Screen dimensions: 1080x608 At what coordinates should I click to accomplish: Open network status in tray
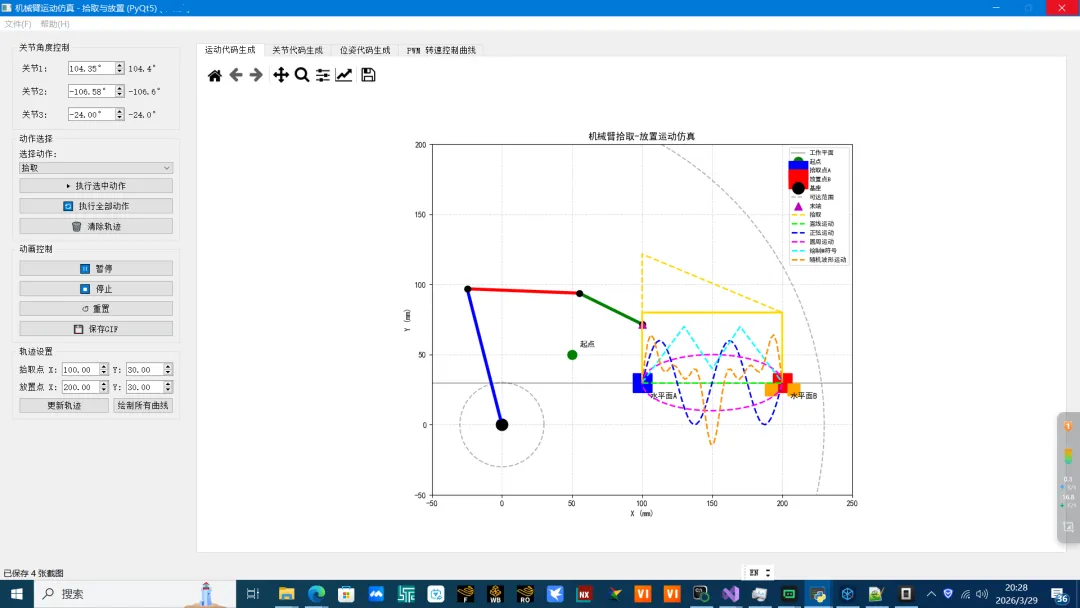coord(966,594)
